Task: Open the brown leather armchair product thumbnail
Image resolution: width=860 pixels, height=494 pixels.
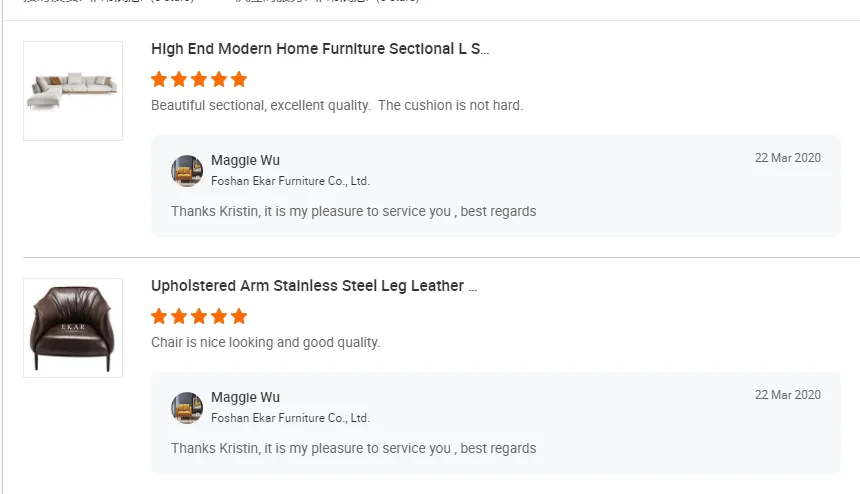Action: [73, 328]
